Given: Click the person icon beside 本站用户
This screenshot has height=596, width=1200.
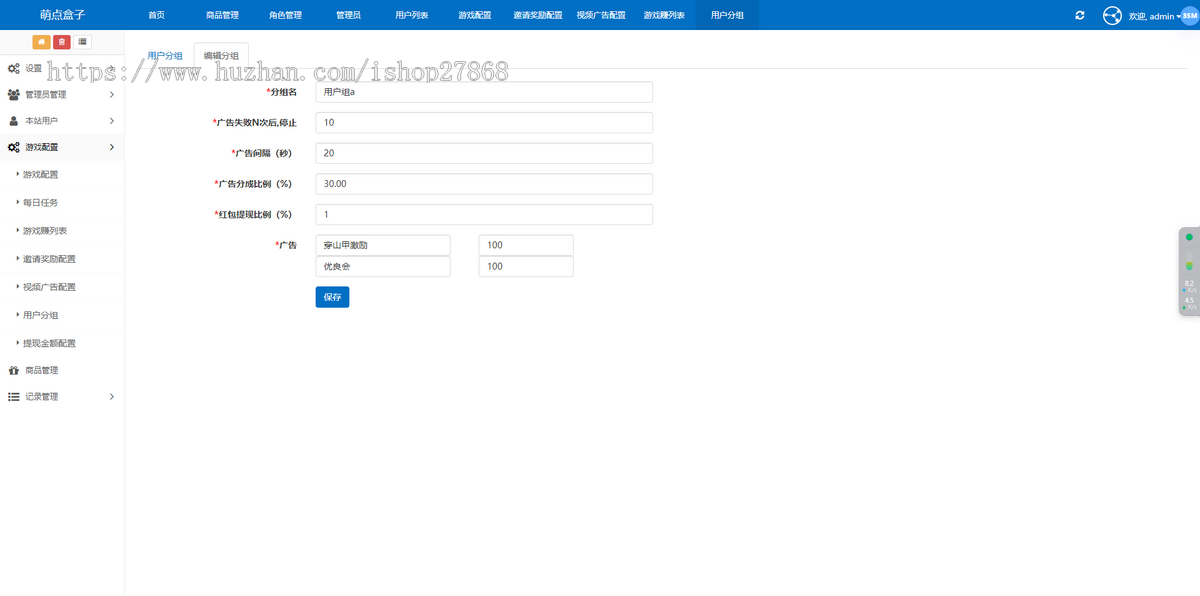Looking at the screenshot, I should pyautogui.click(x=13, y=121).
